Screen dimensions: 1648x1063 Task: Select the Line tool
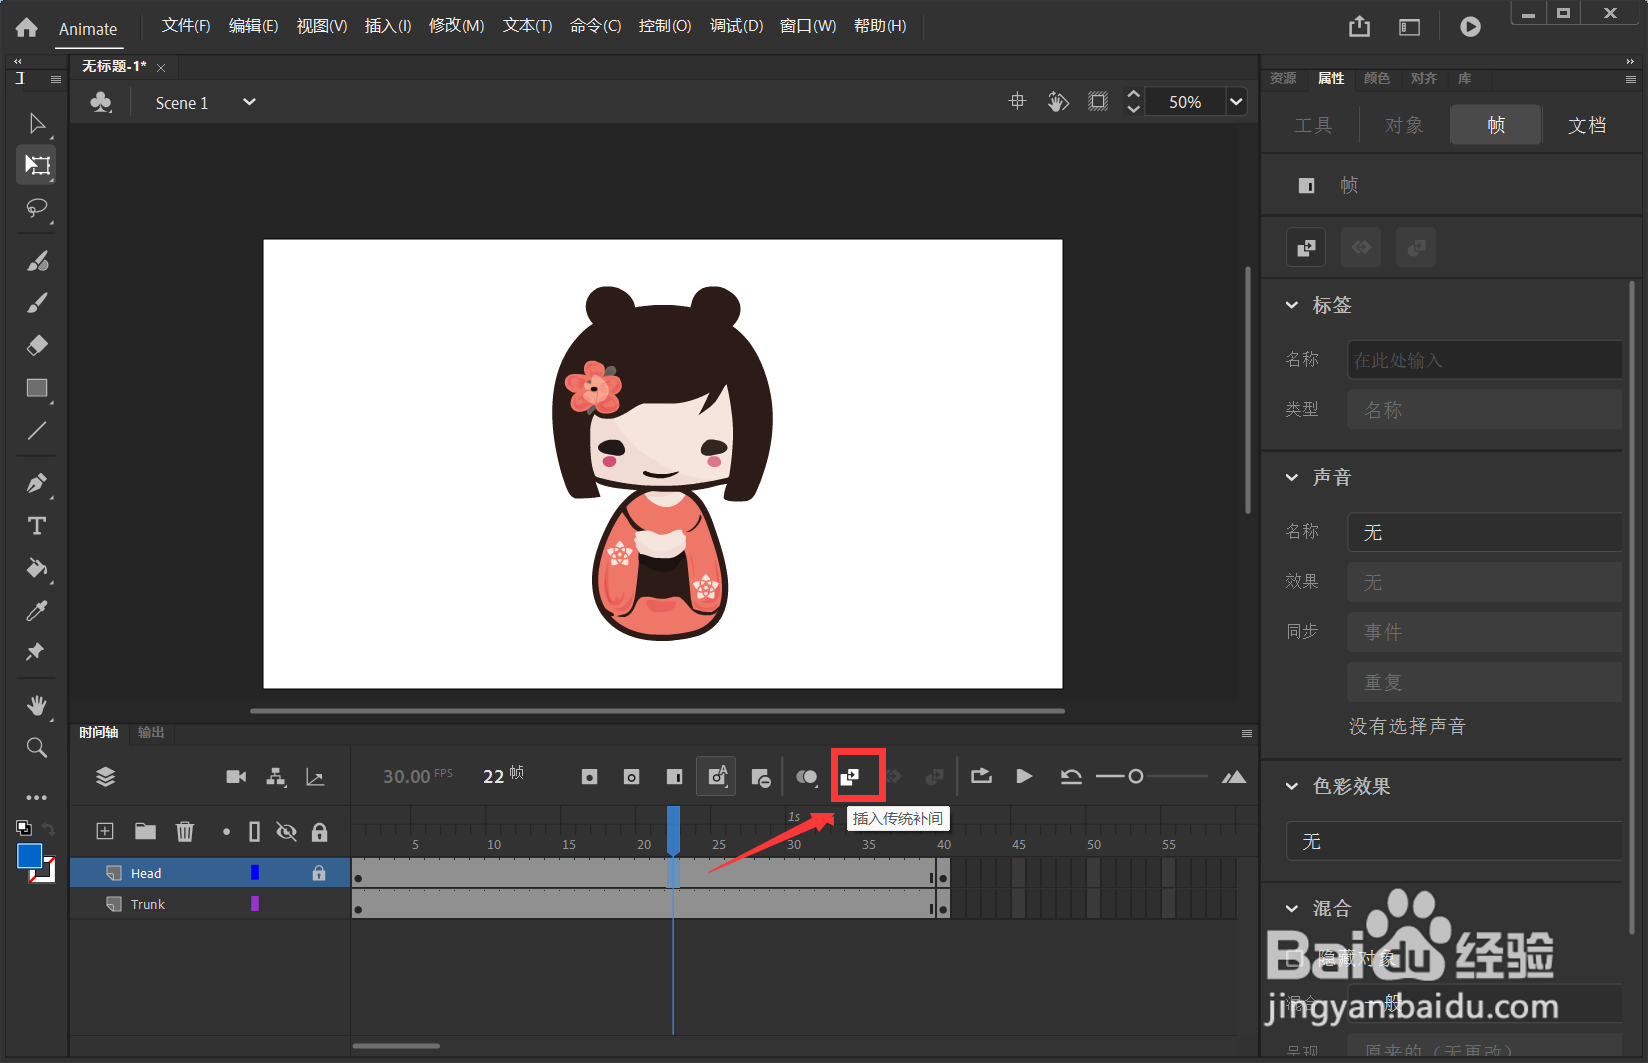pyautogui.click(x=37, y=431)
